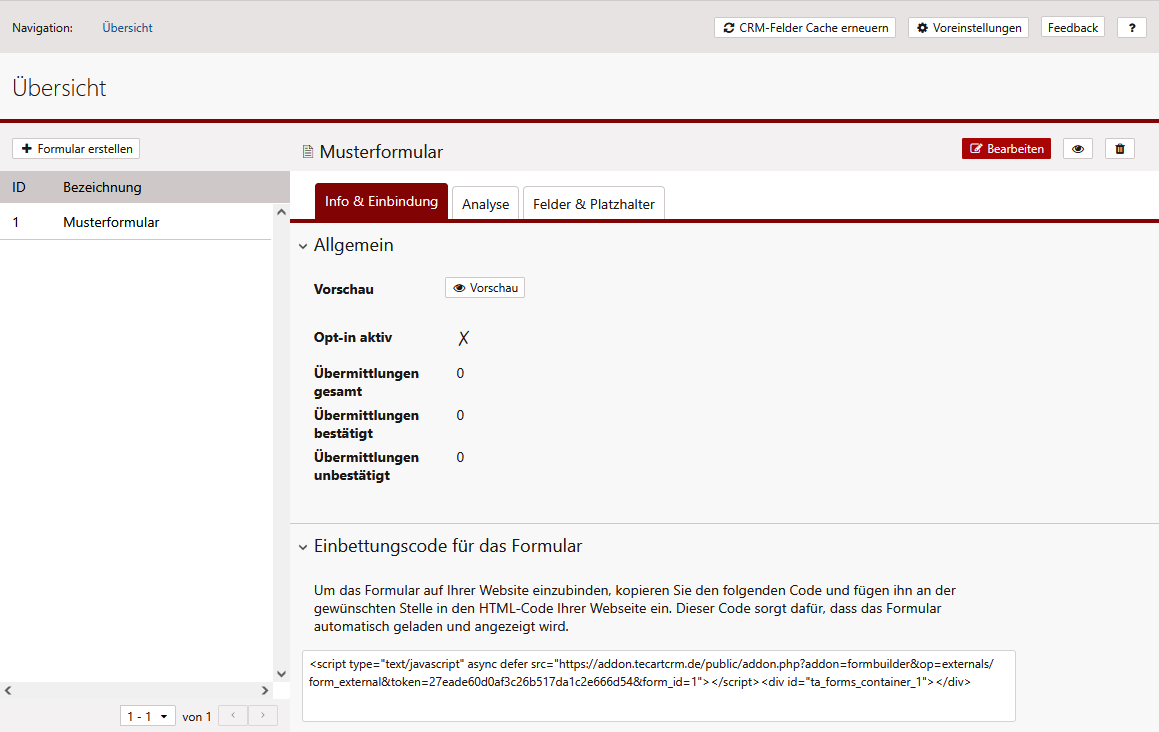The width and height of the screenshot is (1159, 732).
Task: Click the embed code text box
Action: tap(658, 685)
